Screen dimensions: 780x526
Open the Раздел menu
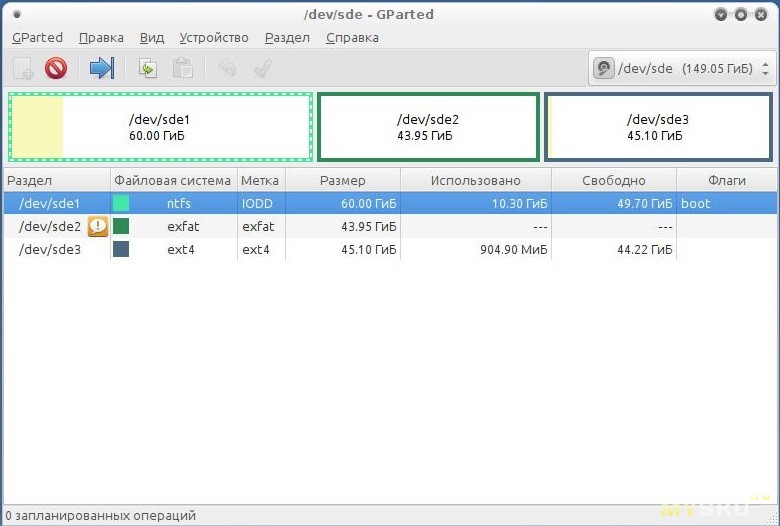pyautogui.click(x=287, y=38)
